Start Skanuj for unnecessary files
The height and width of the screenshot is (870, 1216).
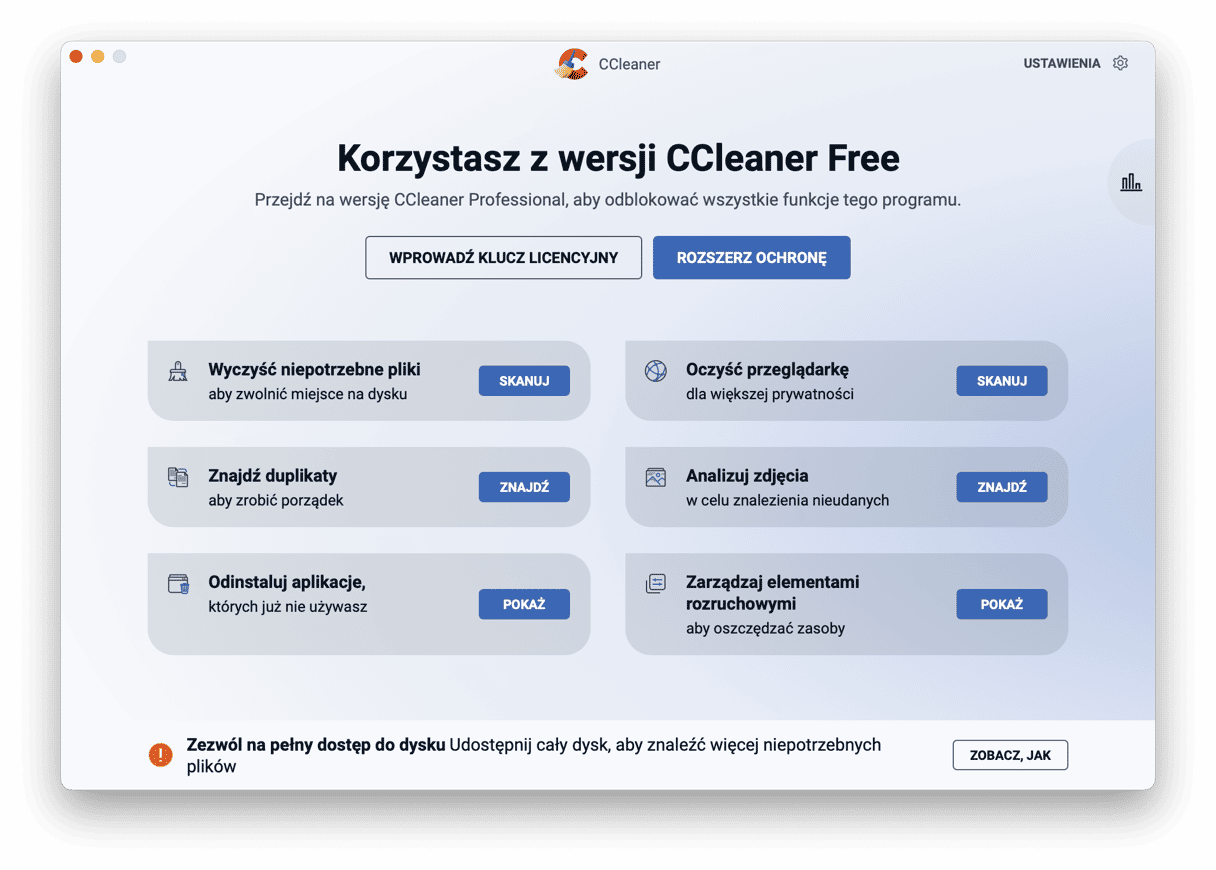coord(524,381)
